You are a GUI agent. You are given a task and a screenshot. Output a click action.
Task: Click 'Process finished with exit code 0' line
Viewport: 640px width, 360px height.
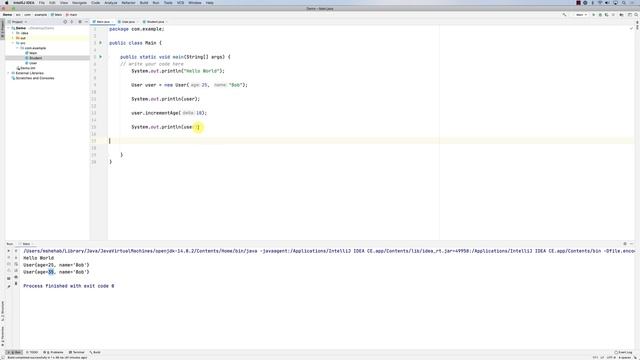[69, 286]
